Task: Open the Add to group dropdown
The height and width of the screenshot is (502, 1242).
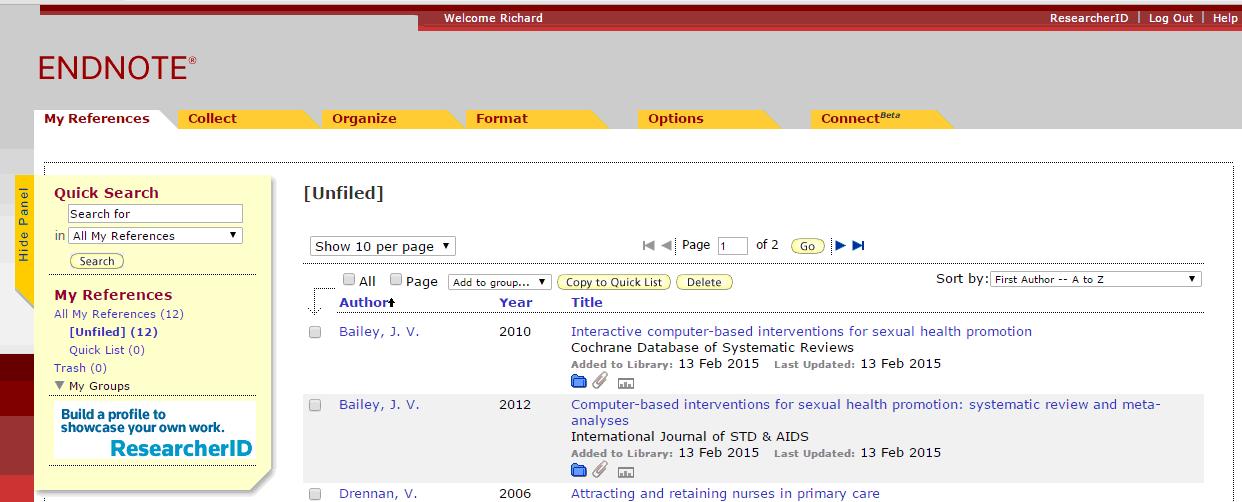Action: (499, 282)
